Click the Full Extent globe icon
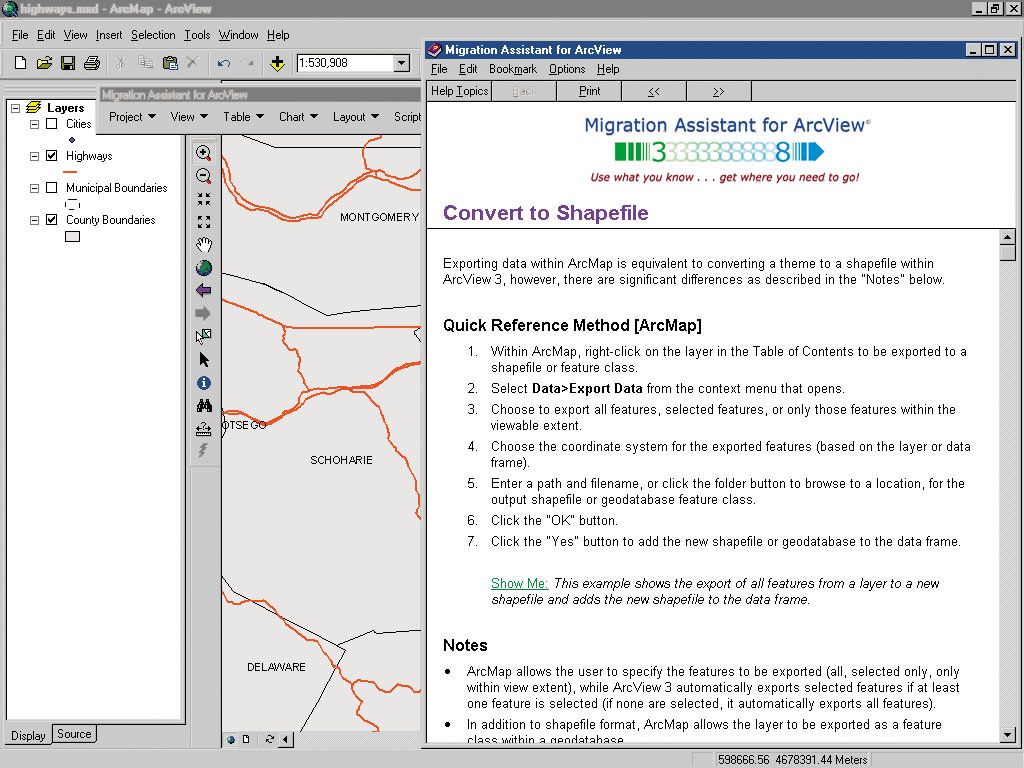The width and height of the screenshot is (1024, 768). [204, 268]
